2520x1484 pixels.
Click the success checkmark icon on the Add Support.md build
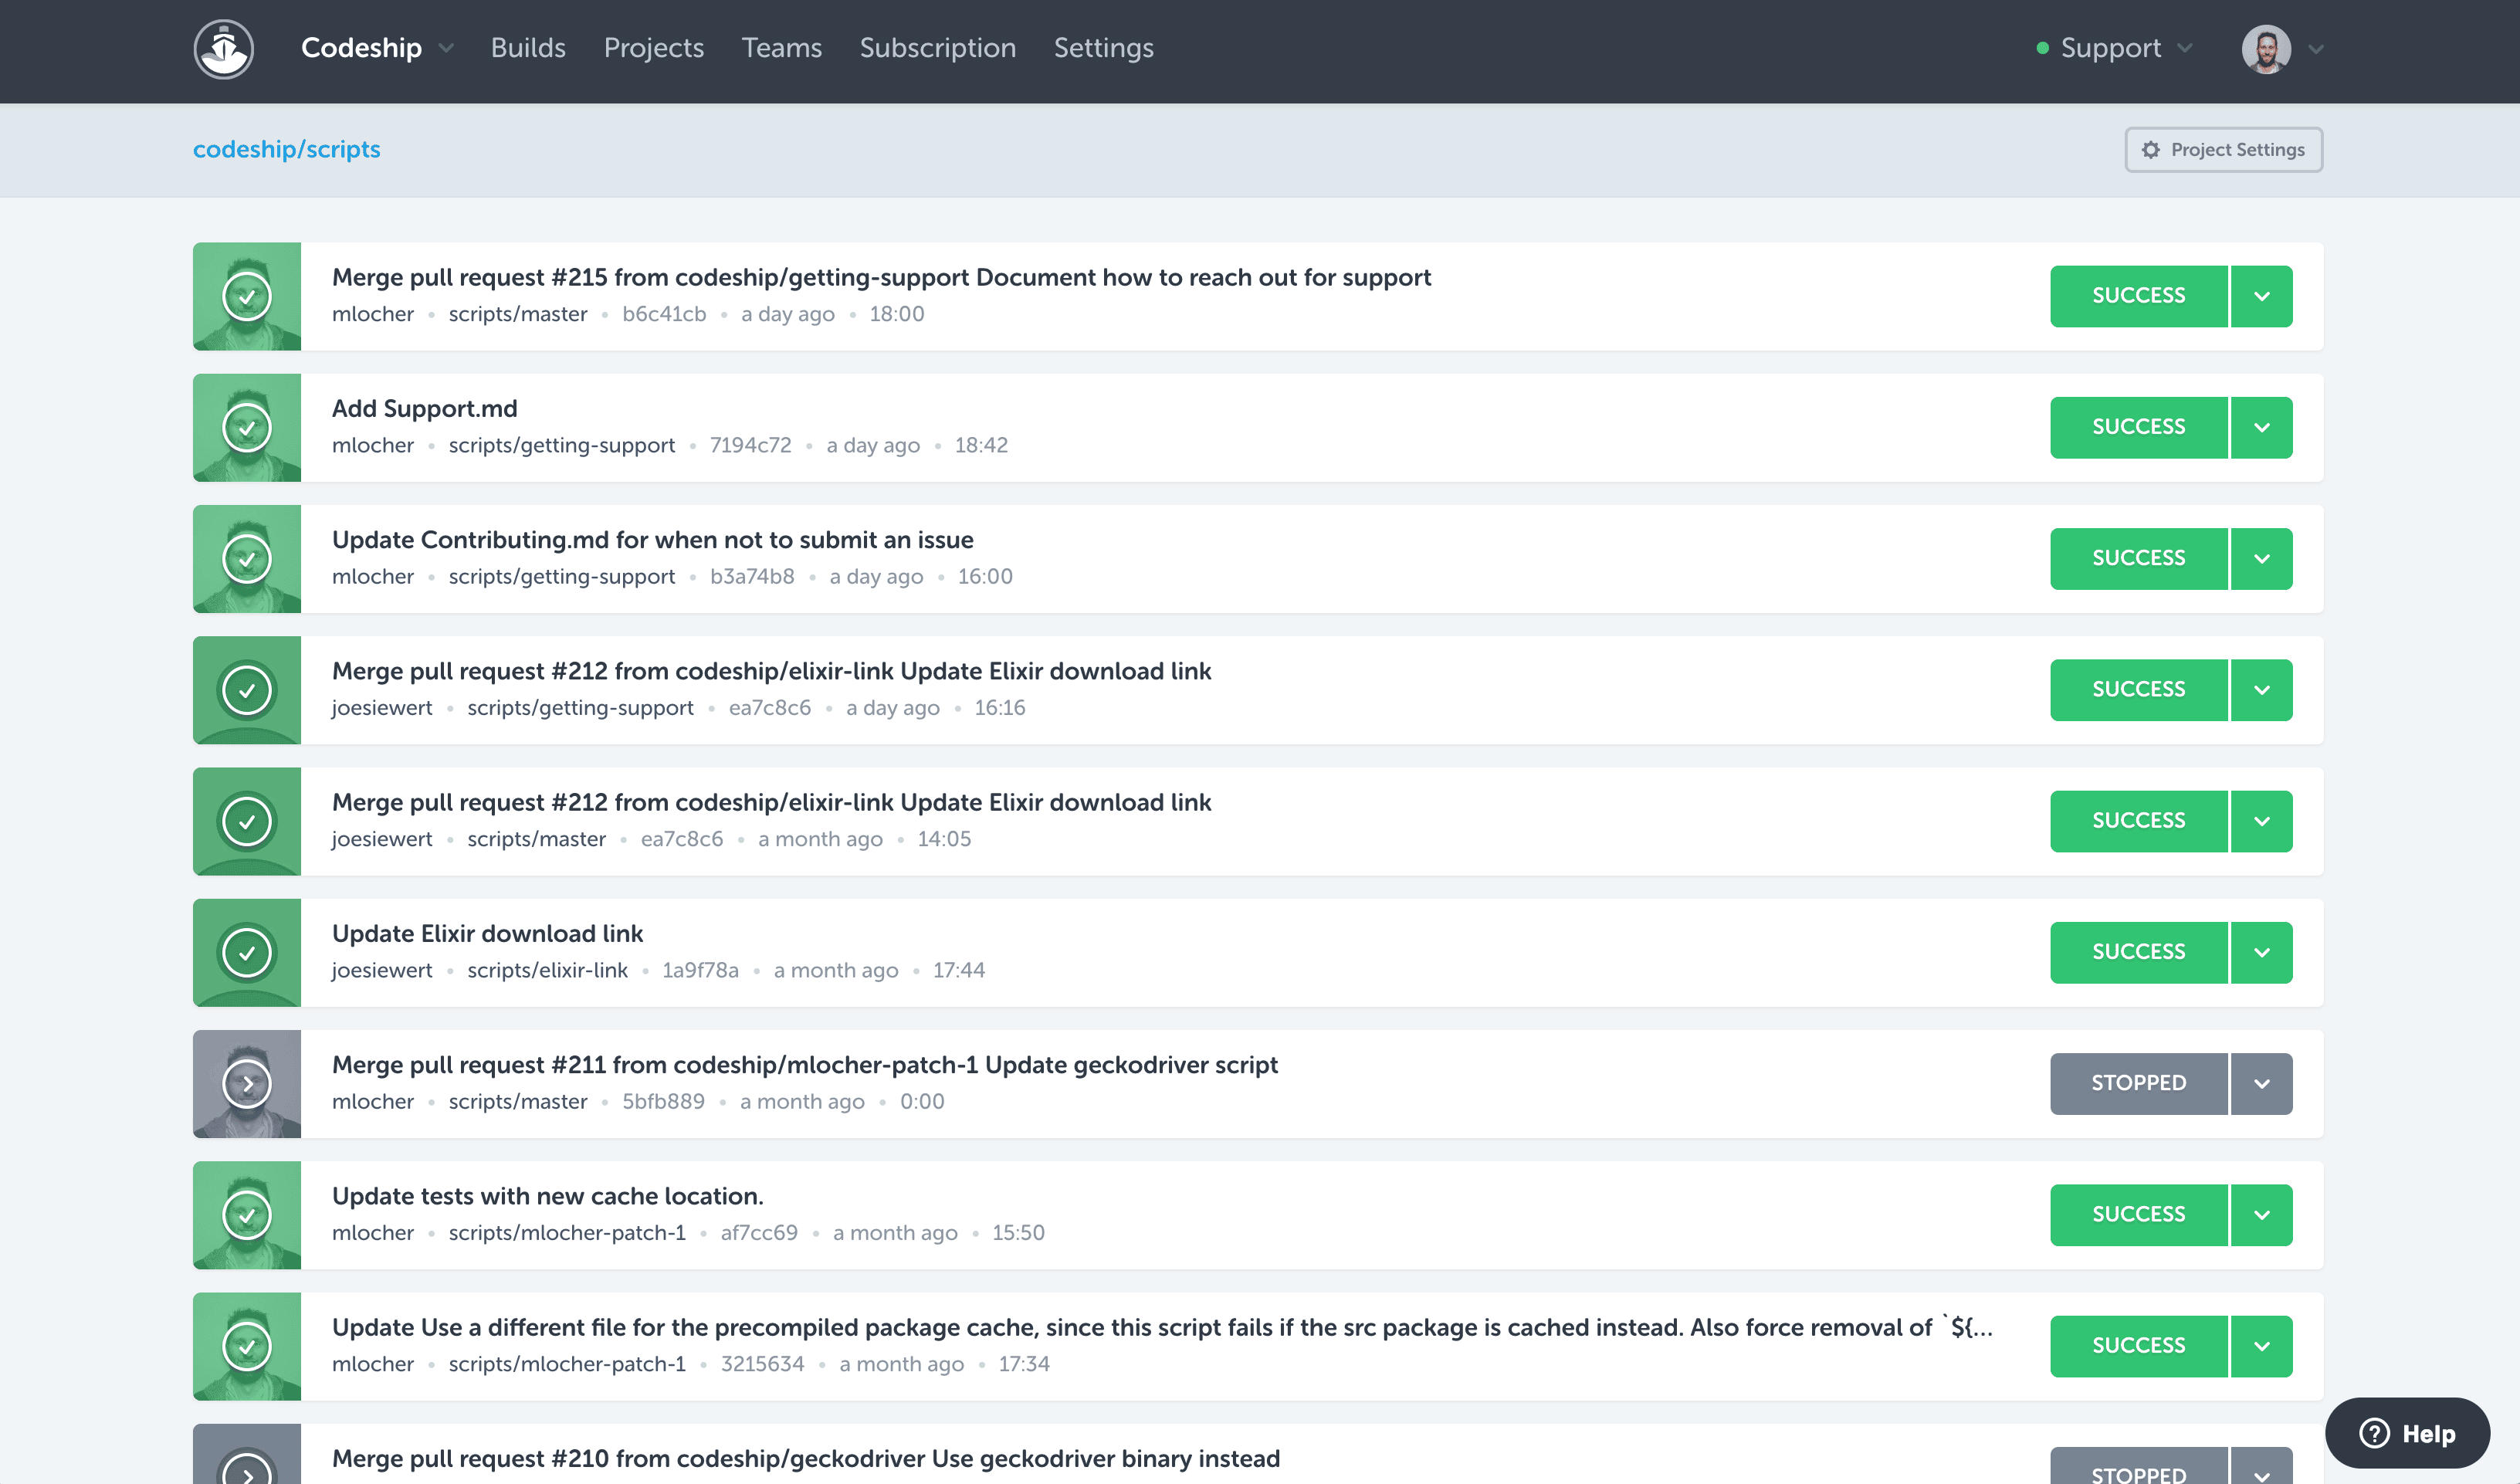[x=247, y=428]
